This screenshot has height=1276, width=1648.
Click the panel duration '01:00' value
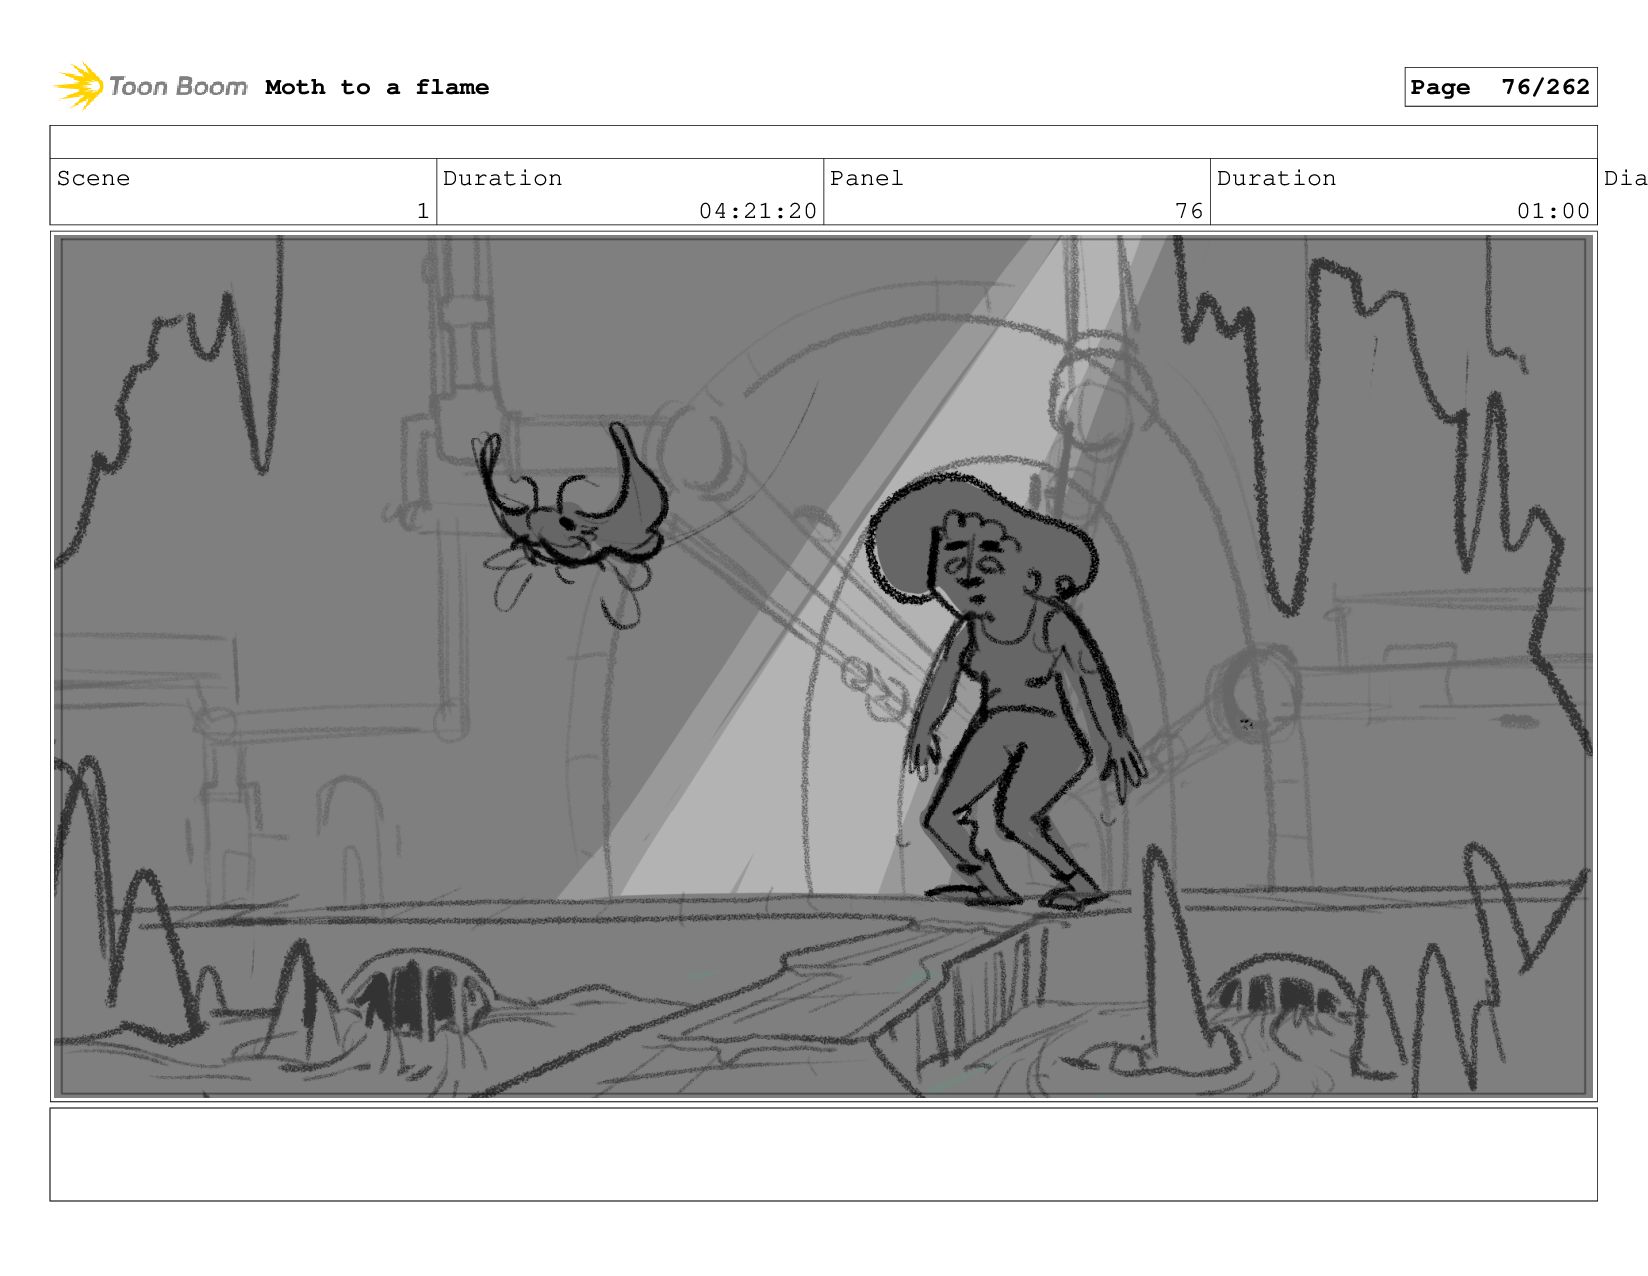click(1553, 211)
